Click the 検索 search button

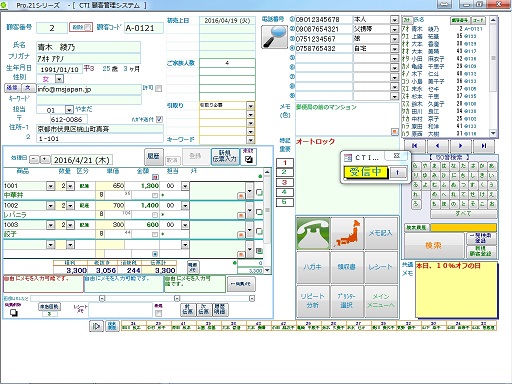pos(433,246)
